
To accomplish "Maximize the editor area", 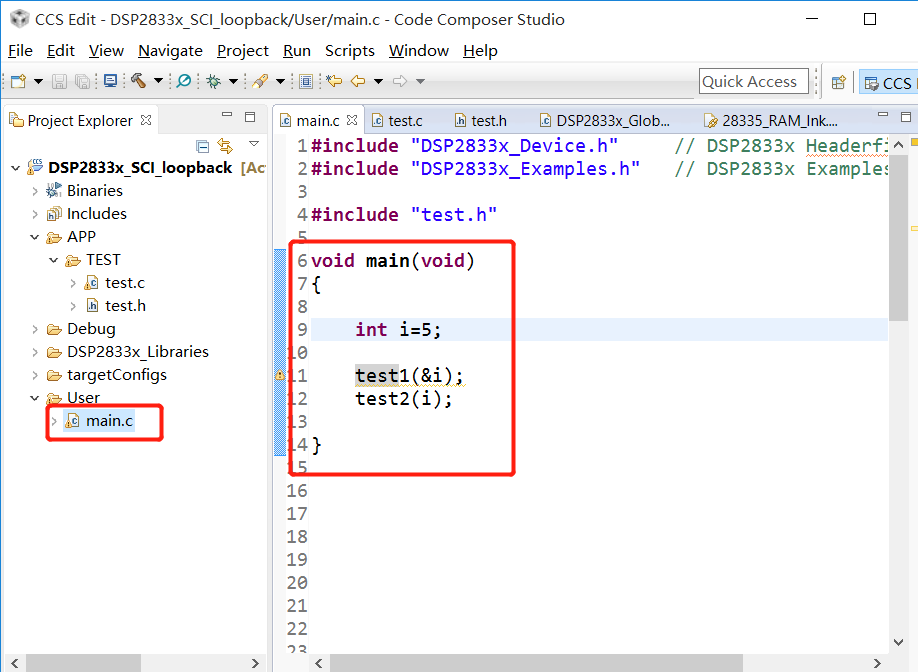I will point(906,117).
